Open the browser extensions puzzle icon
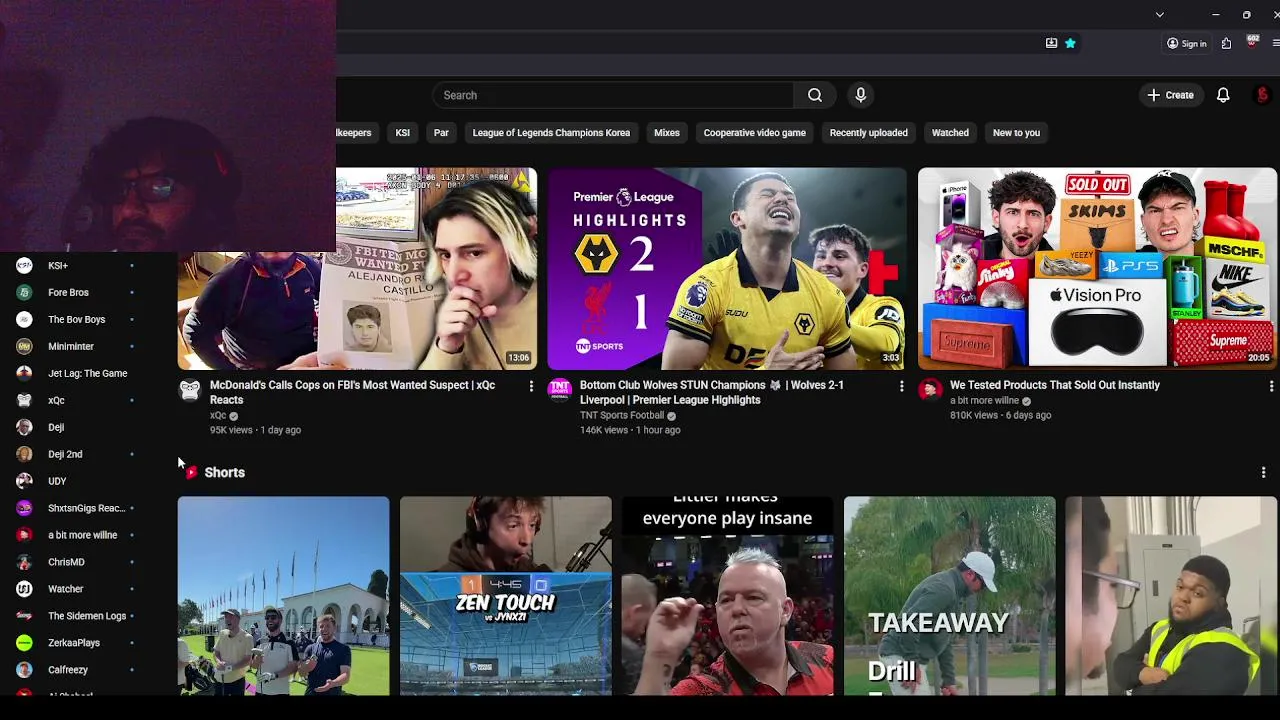This screenshot has height=720, width=1280. coord(1226,43)
